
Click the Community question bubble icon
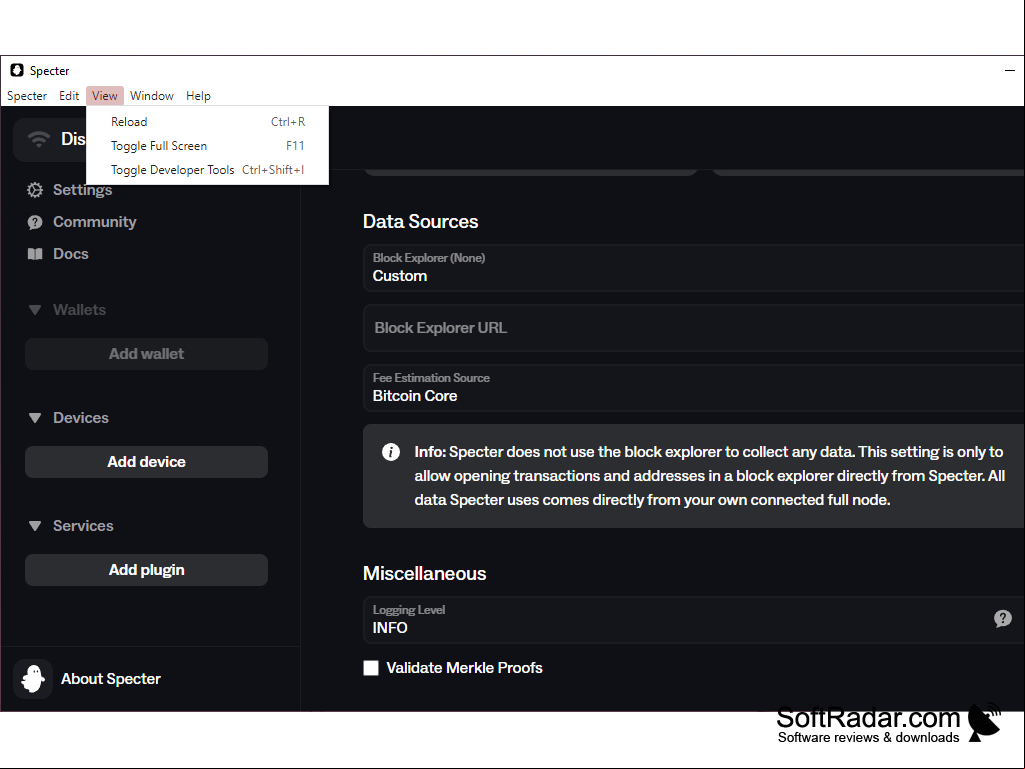pos(35,222)
